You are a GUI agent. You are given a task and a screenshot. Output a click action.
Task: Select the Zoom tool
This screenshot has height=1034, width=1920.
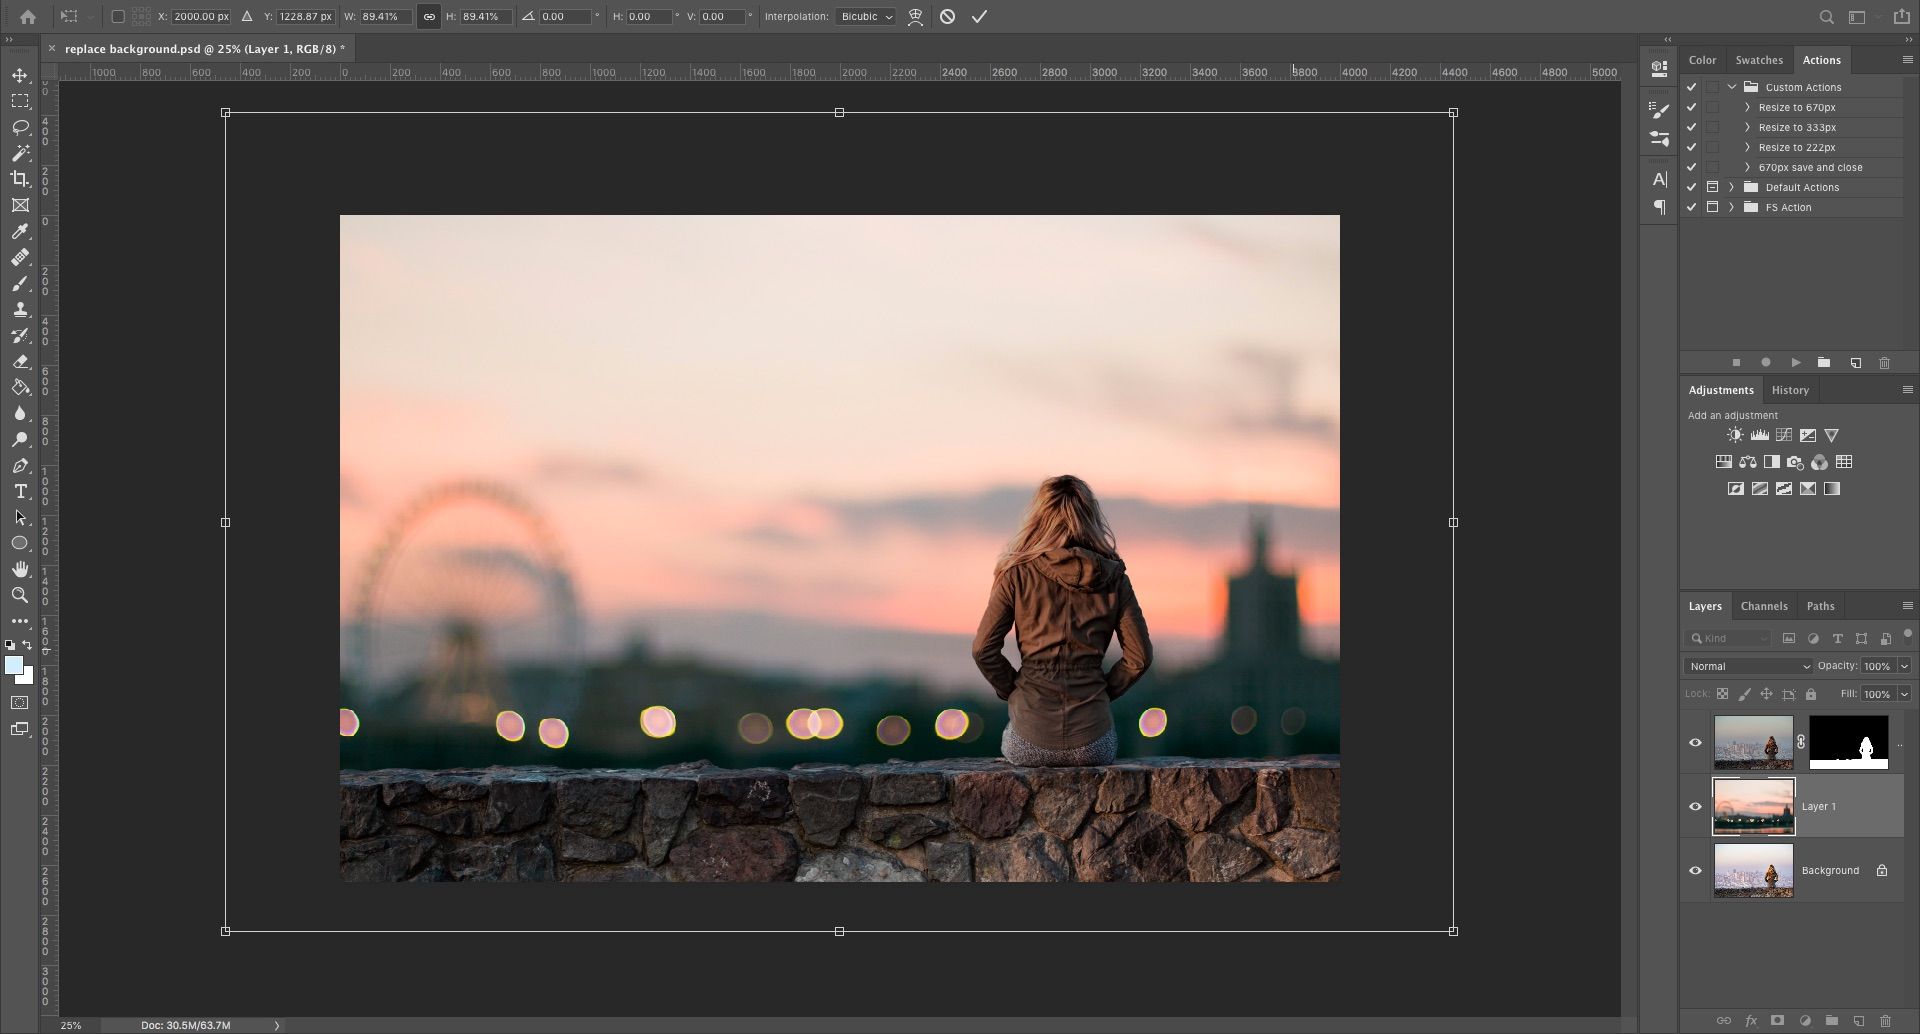tap(20, 595)
